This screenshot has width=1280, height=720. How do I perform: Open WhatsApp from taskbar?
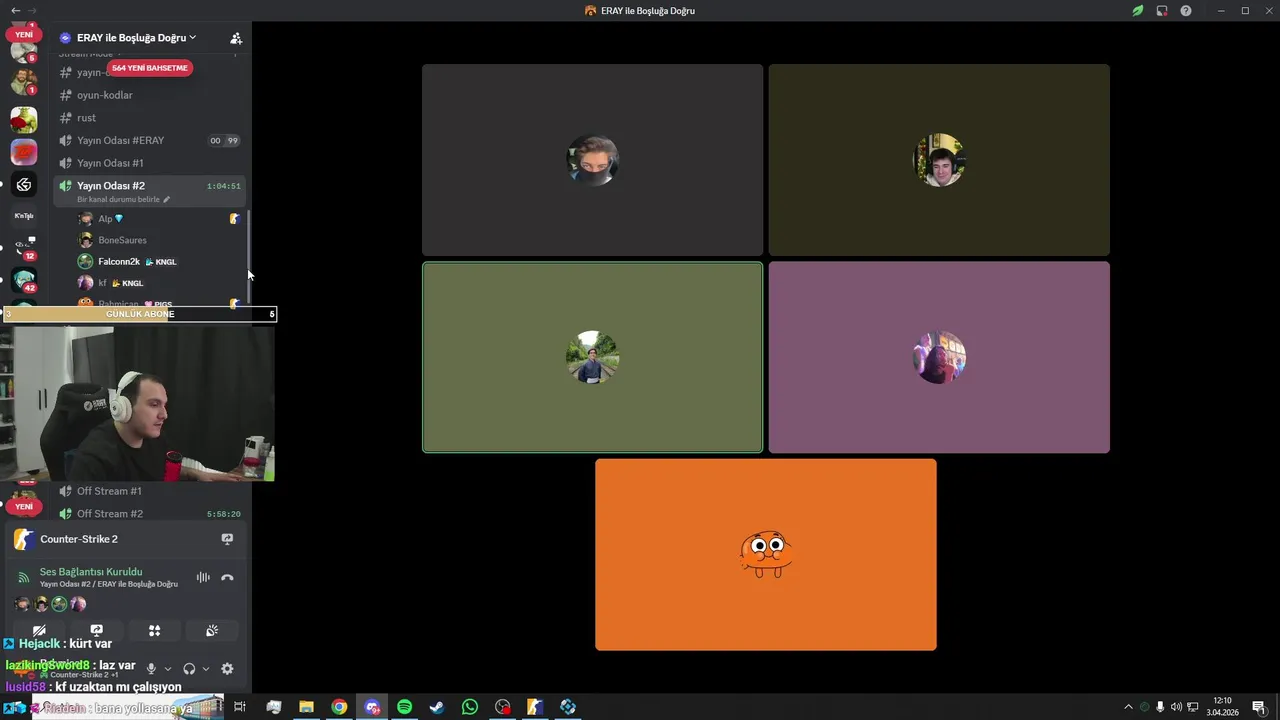tap(470, 707)
